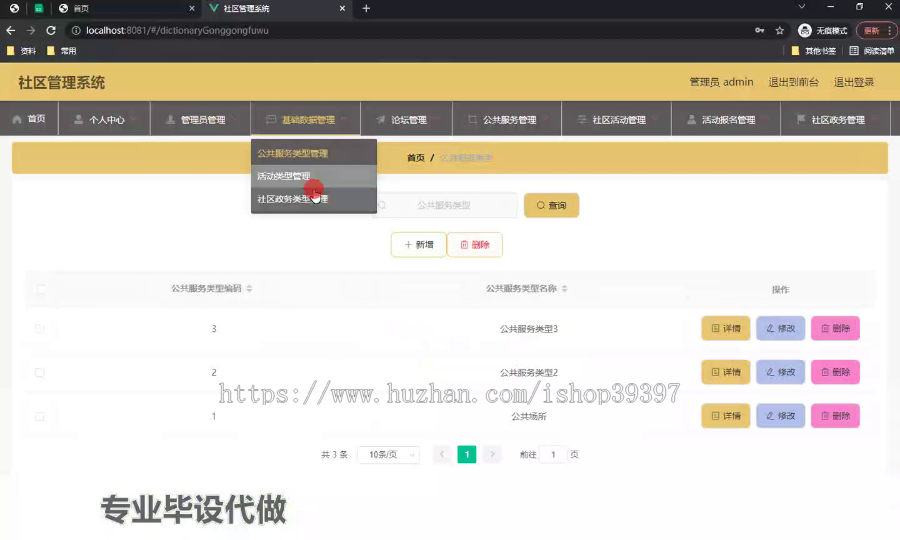Select 社区政务类型管理 in the dropdown
Screen dimensions: 900x540
(x=314, y=199)
